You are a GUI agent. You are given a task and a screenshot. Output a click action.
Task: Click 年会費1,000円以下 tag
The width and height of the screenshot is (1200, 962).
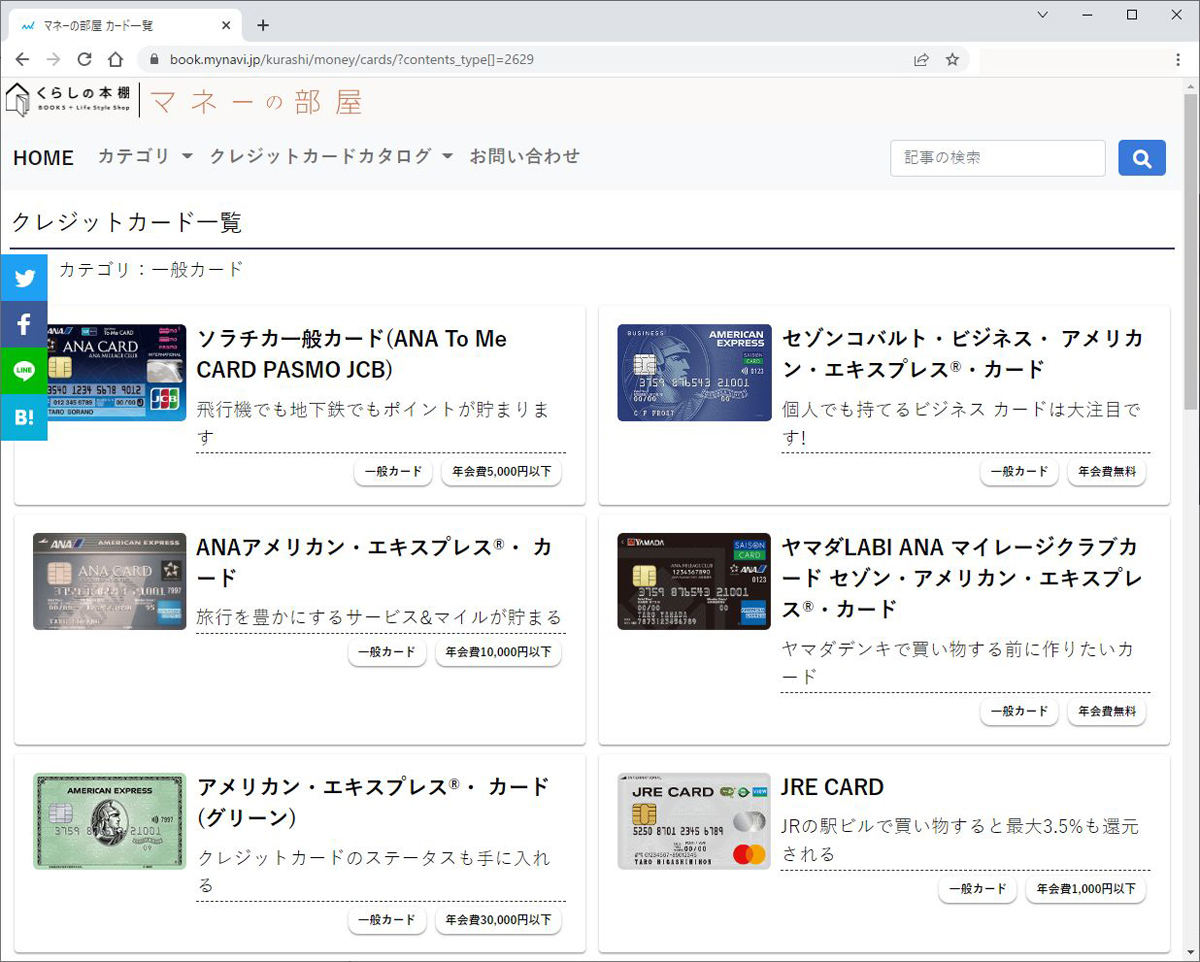tap(1086, 889)
